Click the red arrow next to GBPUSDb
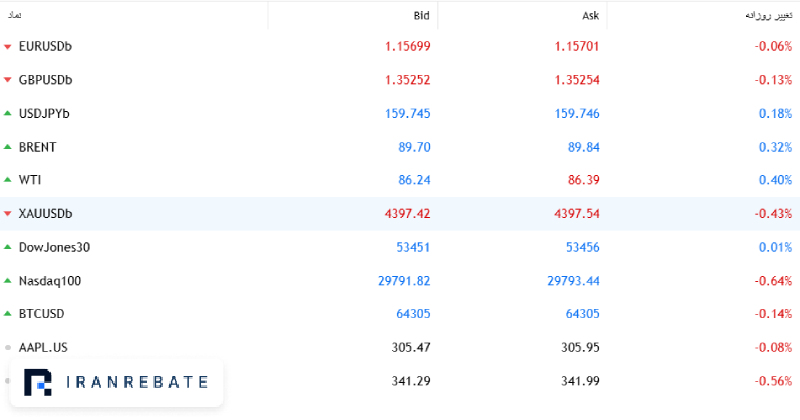 click(x=8, y=80)
